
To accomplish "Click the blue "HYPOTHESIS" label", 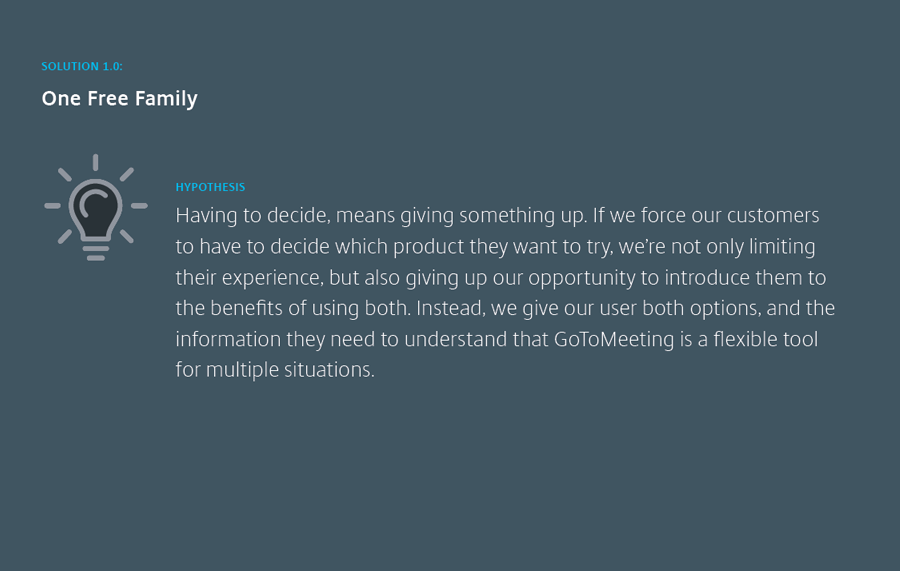I will click(210, 187).
